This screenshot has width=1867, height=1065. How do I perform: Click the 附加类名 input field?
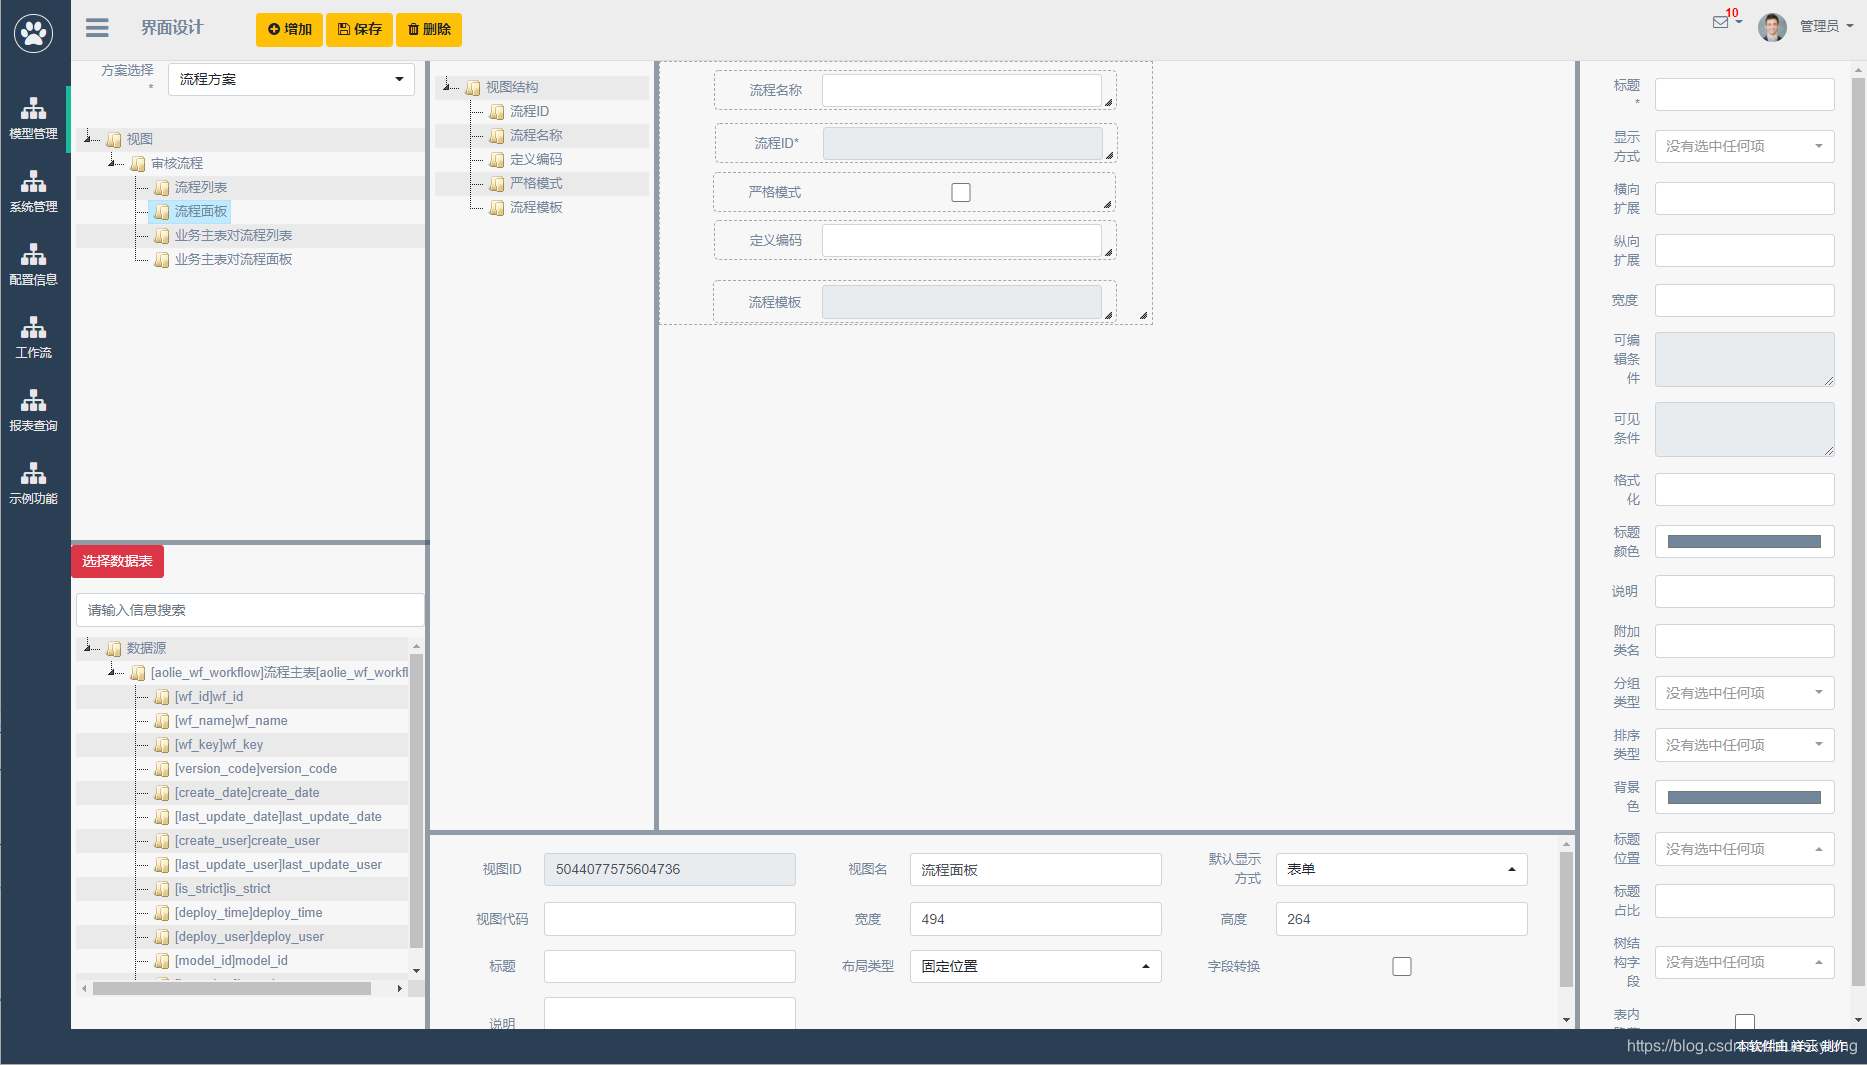coord(1744,641)
